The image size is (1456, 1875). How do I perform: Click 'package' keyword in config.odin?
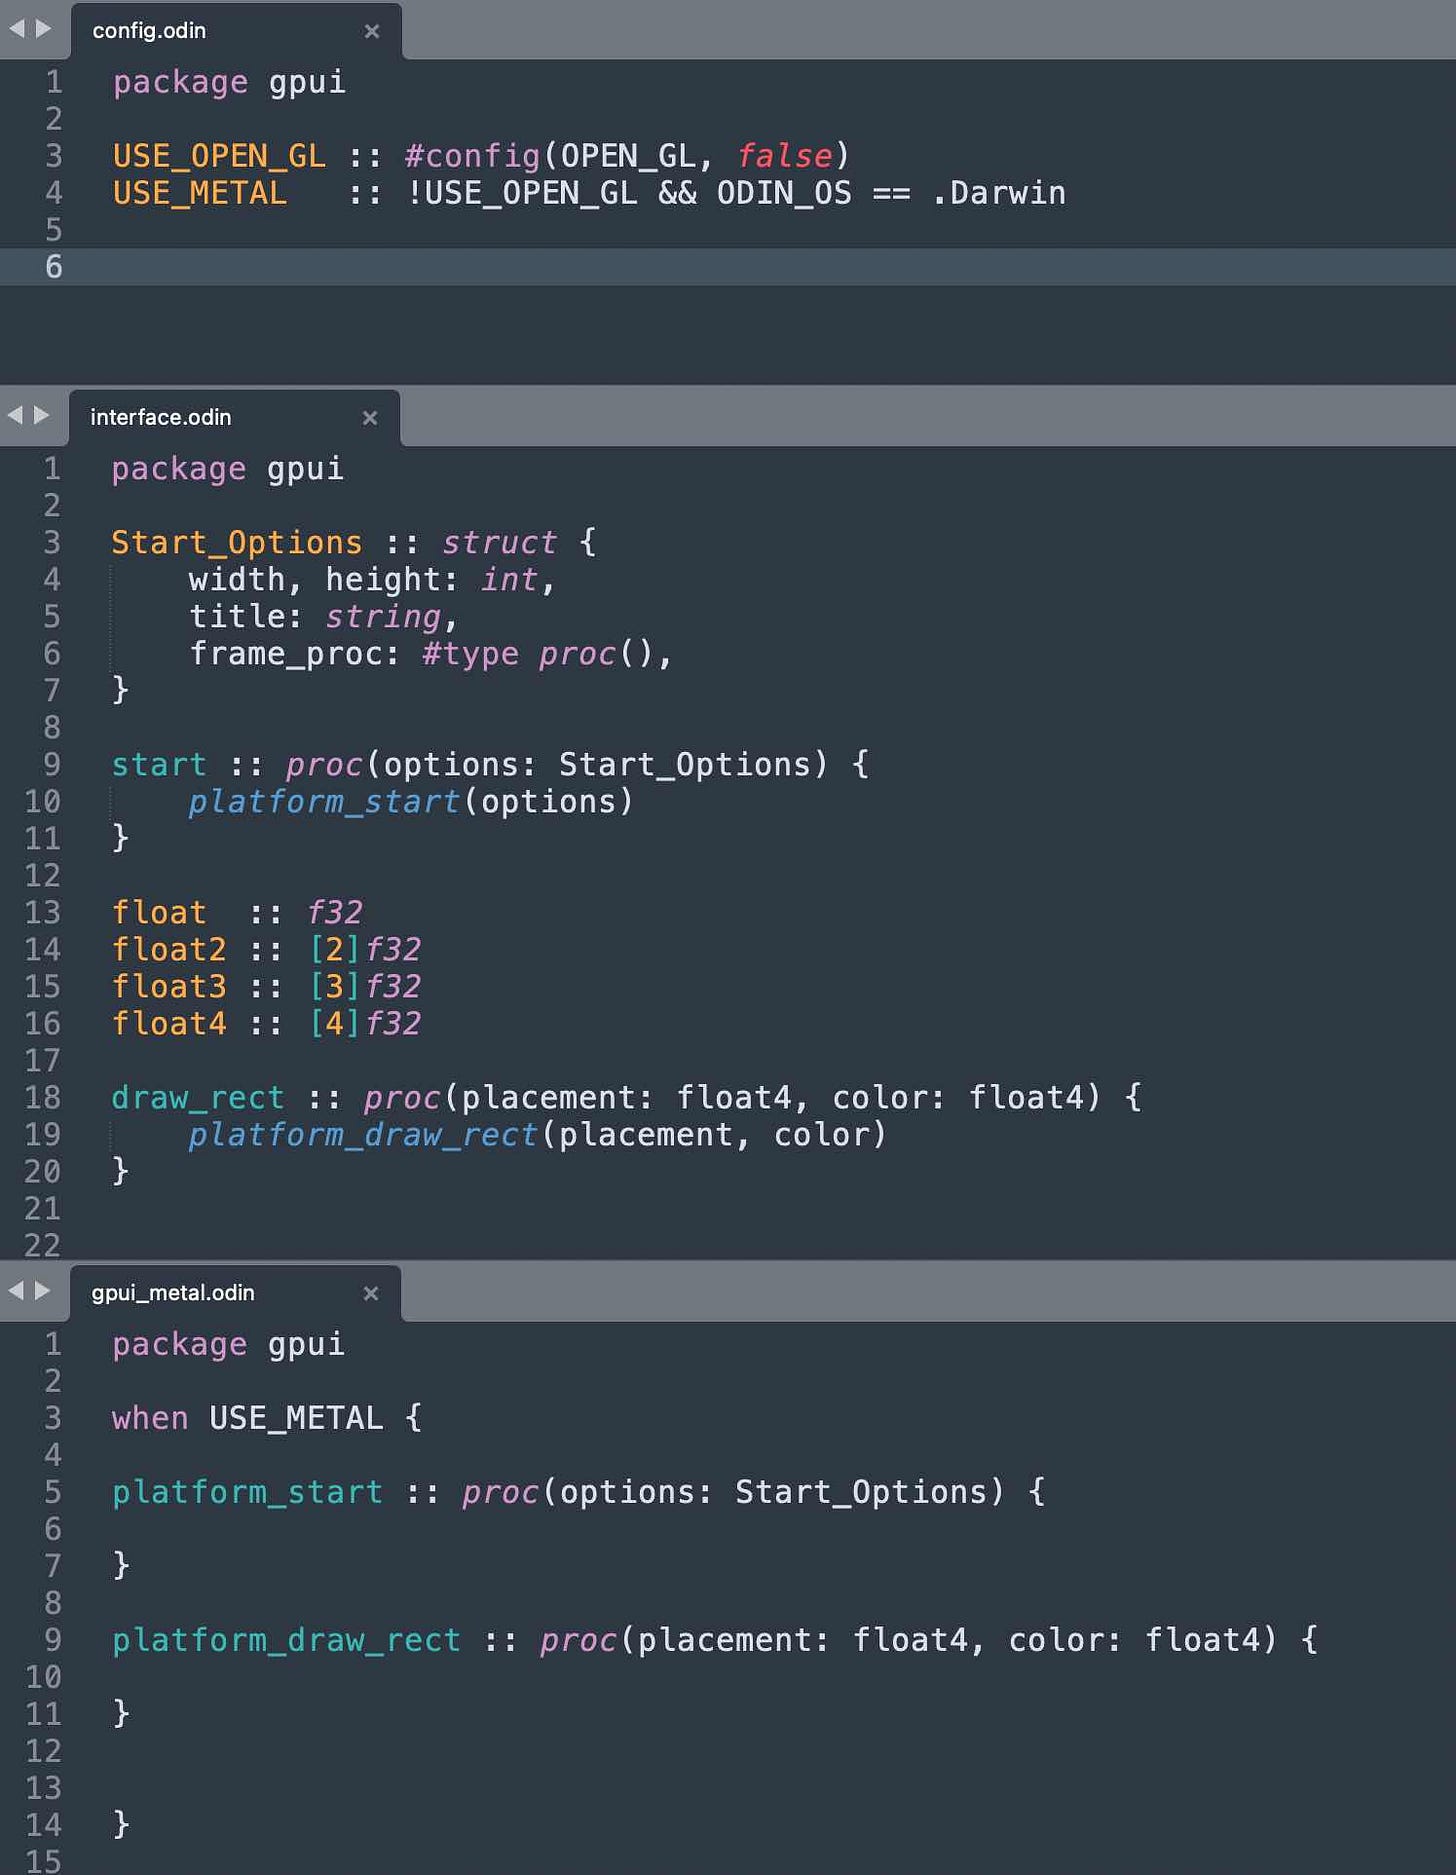(x=180, y=82)
